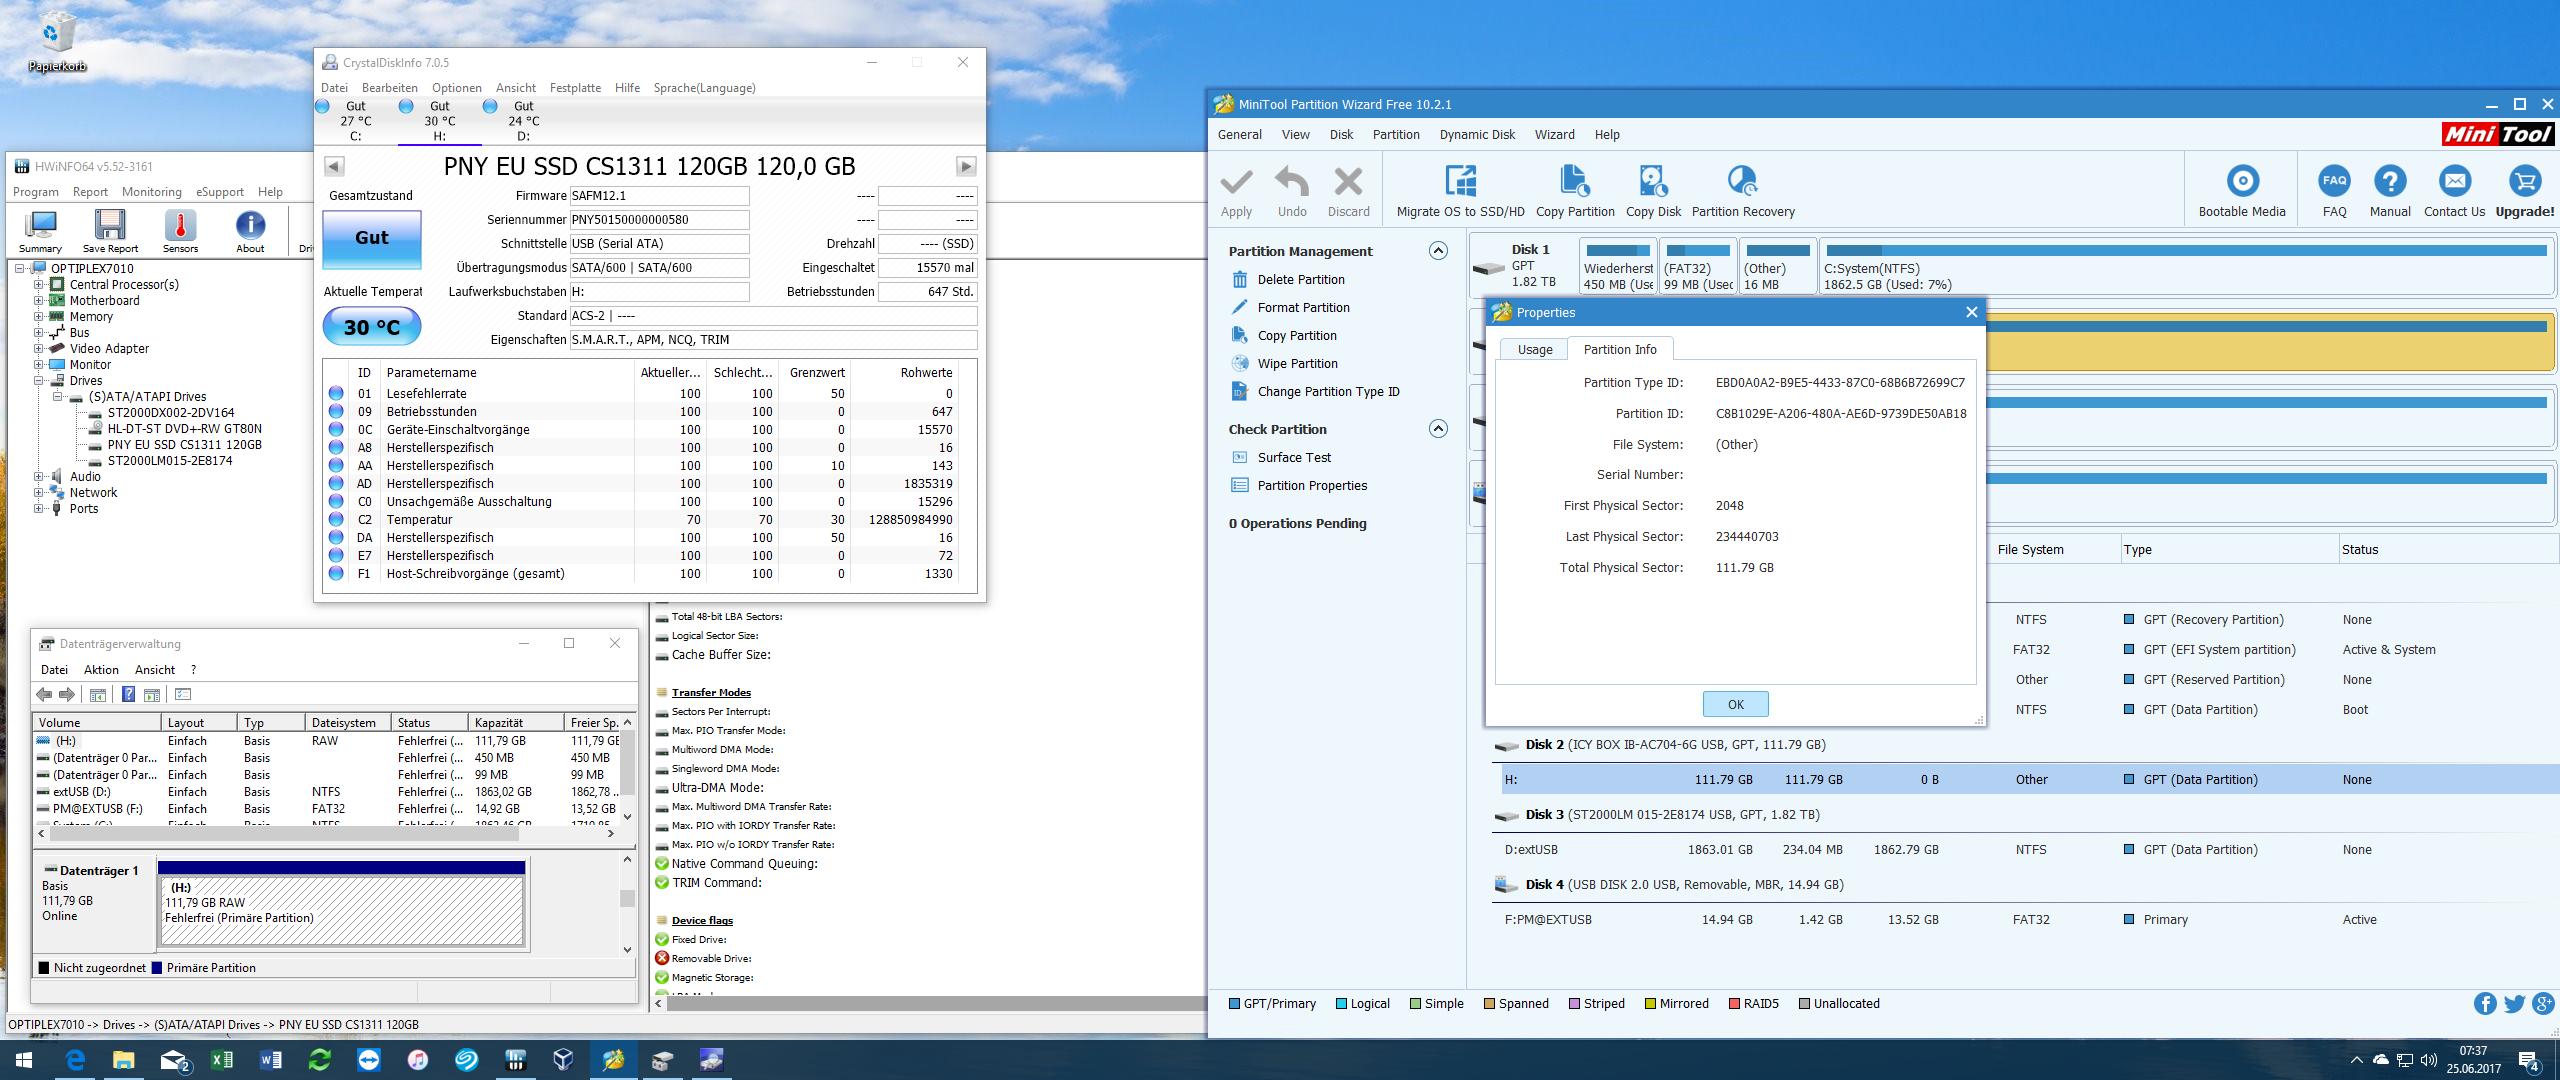
Task: Click the Wipe Partition link
Action: [x=1297, y=364]
